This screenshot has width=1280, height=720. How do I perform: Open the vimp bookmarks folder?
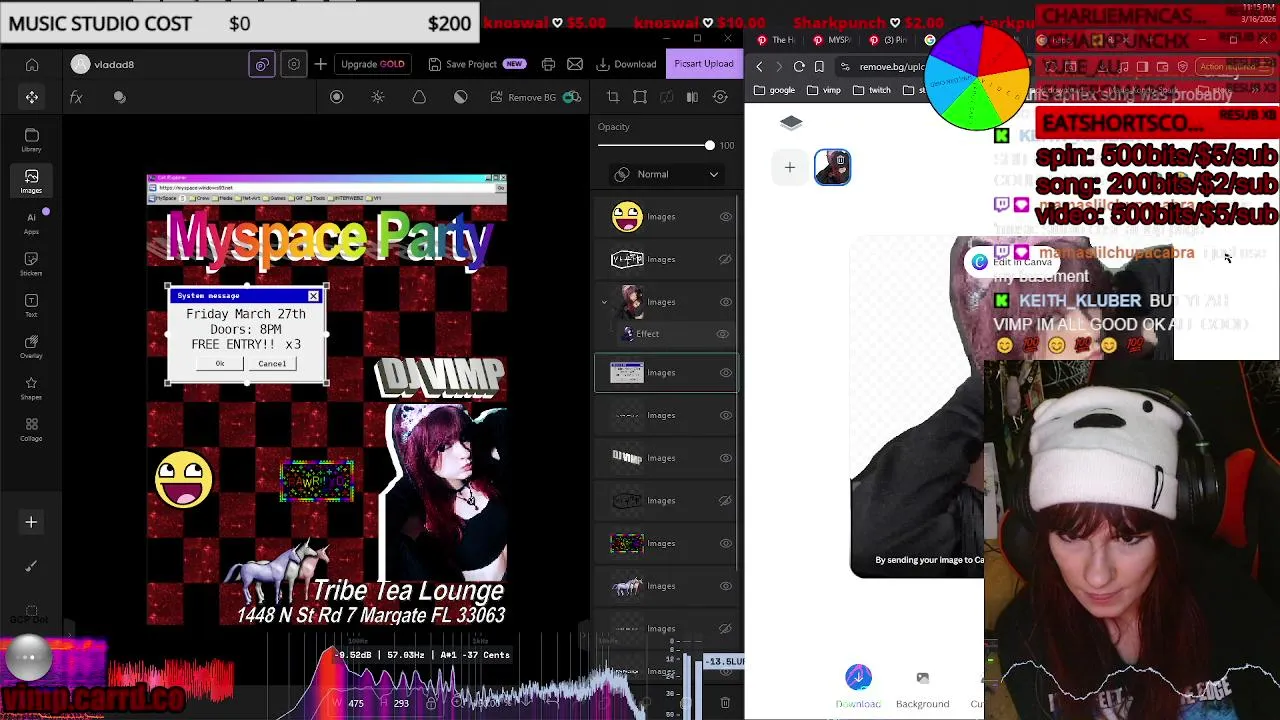[x=825, y=90]
